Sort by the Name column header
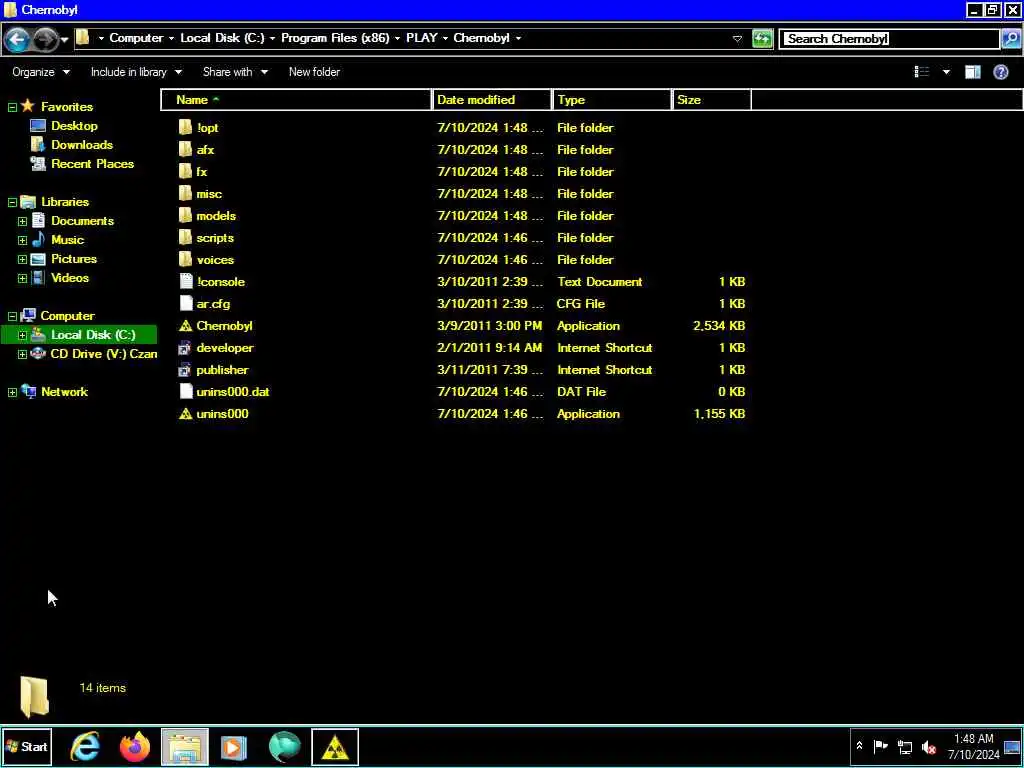Viewport: 1024px width, 768px height. pos(296,100)
